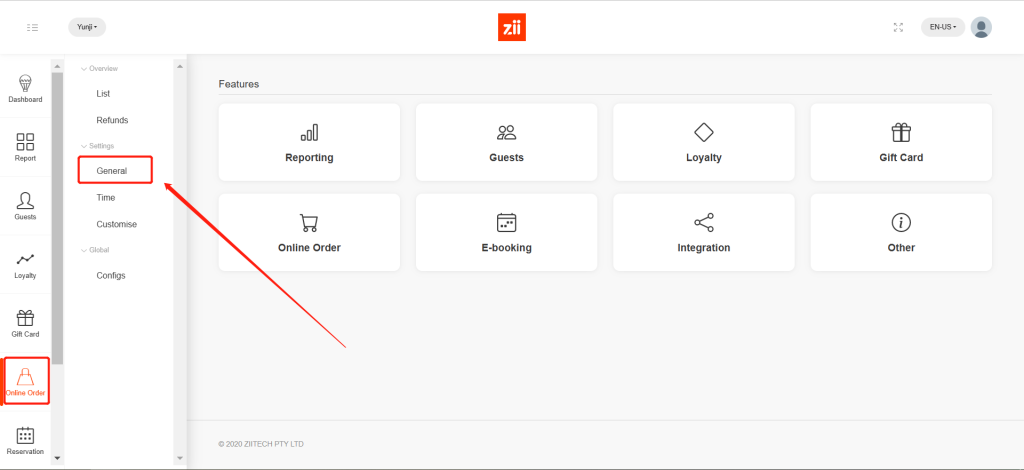Click the zii logo
This screenshot has width=1024, height=470.
point(511,27)
